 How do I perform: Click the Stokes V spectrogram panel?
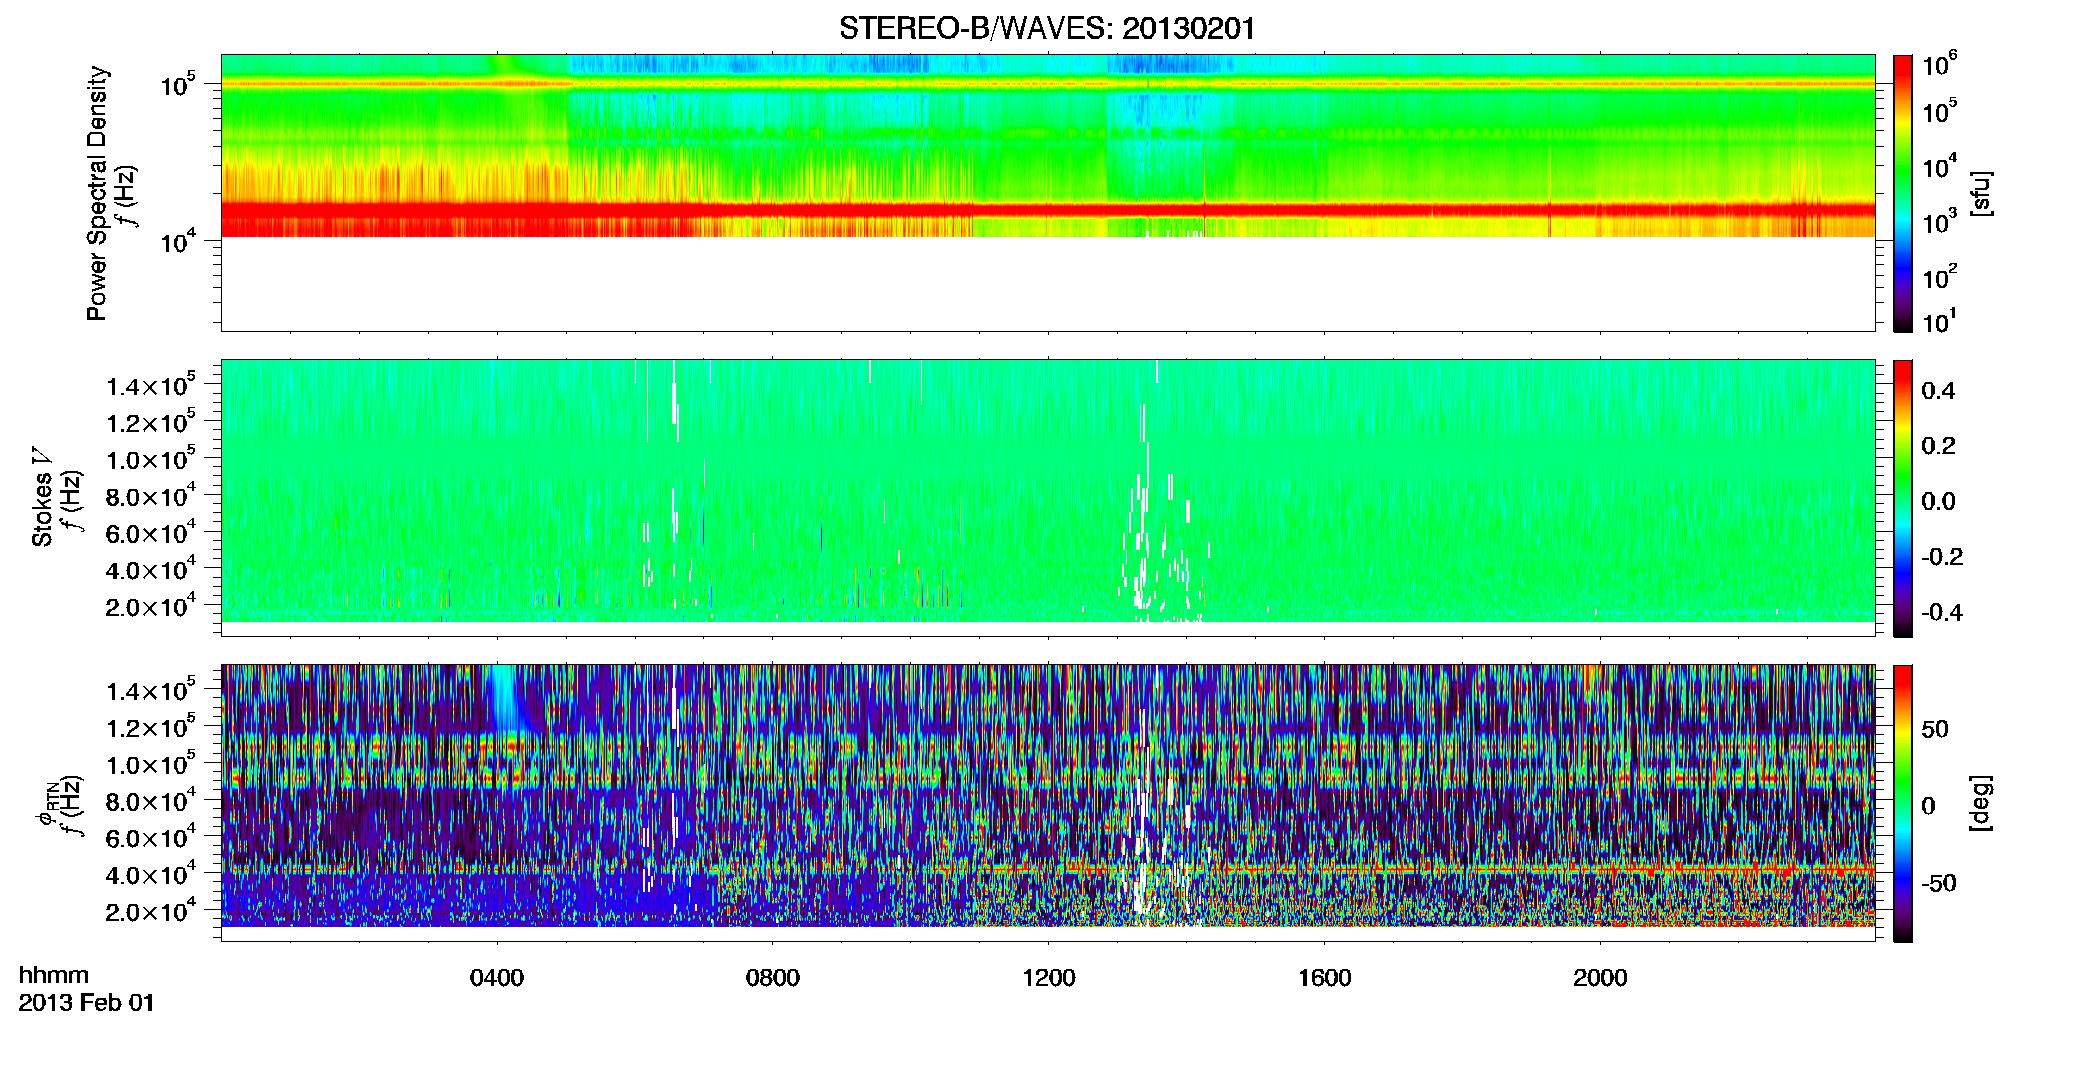point(1048,498)
